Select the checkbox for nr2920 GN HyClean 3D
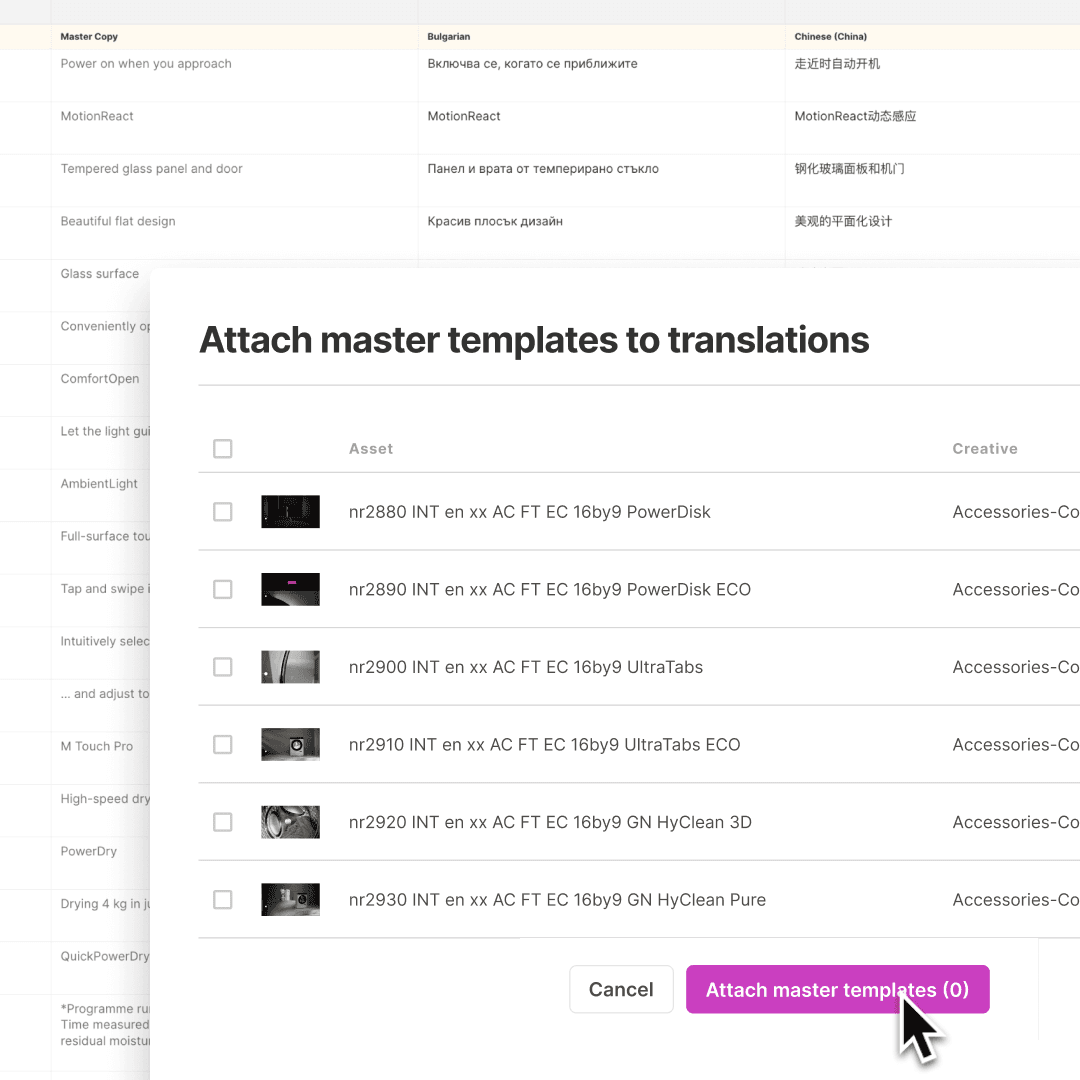The width and height of the screenshot is (1080, 1080). 222,822
